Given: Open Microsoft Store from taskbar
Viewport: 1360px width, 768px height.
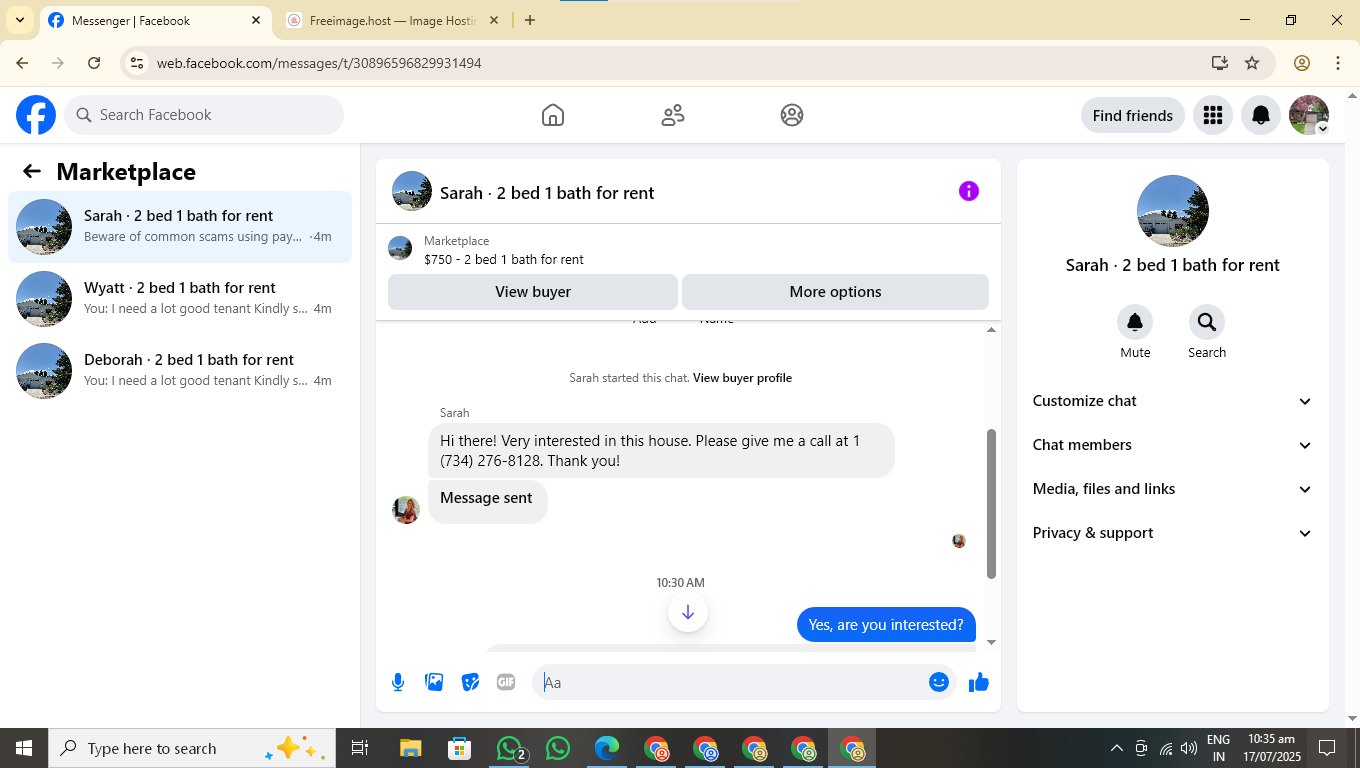Looking at the screenshot, I should click(459, 748).
